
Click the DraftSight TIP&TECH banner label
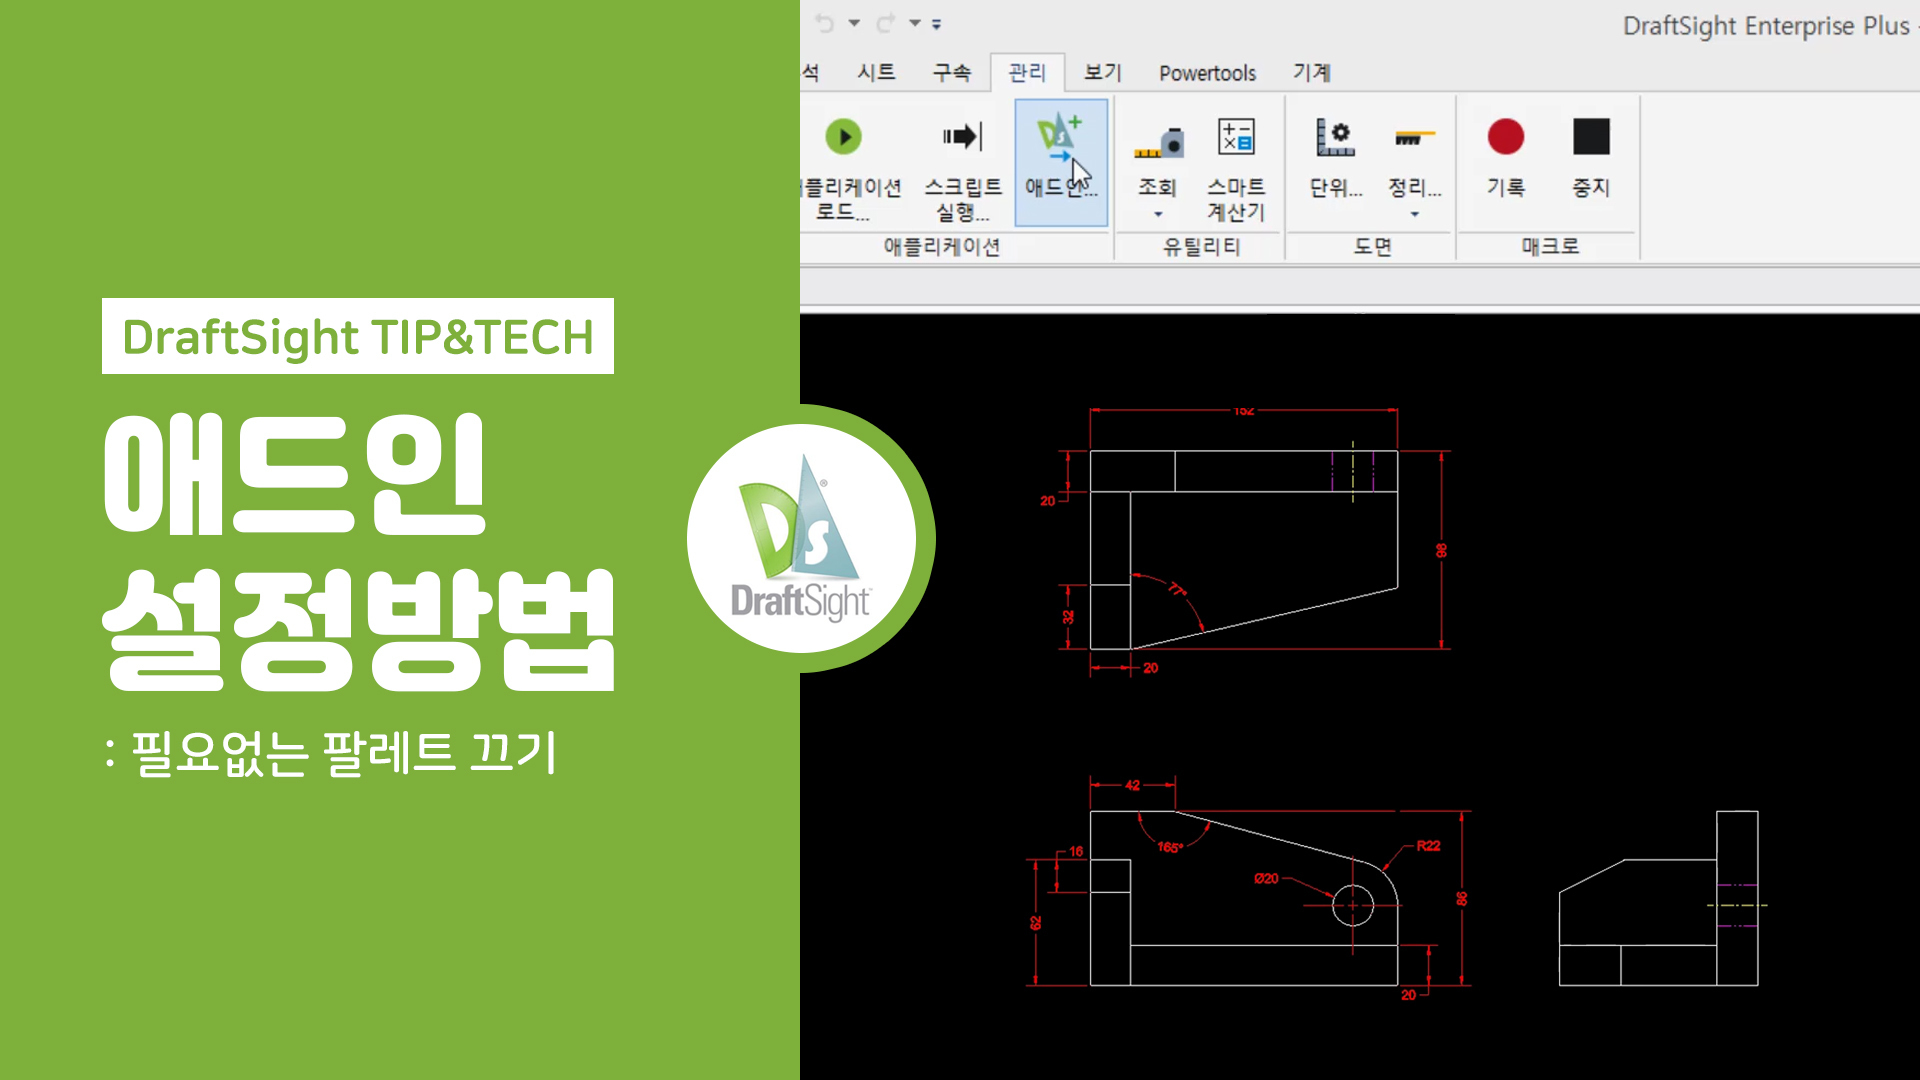[x=358, y=336]
